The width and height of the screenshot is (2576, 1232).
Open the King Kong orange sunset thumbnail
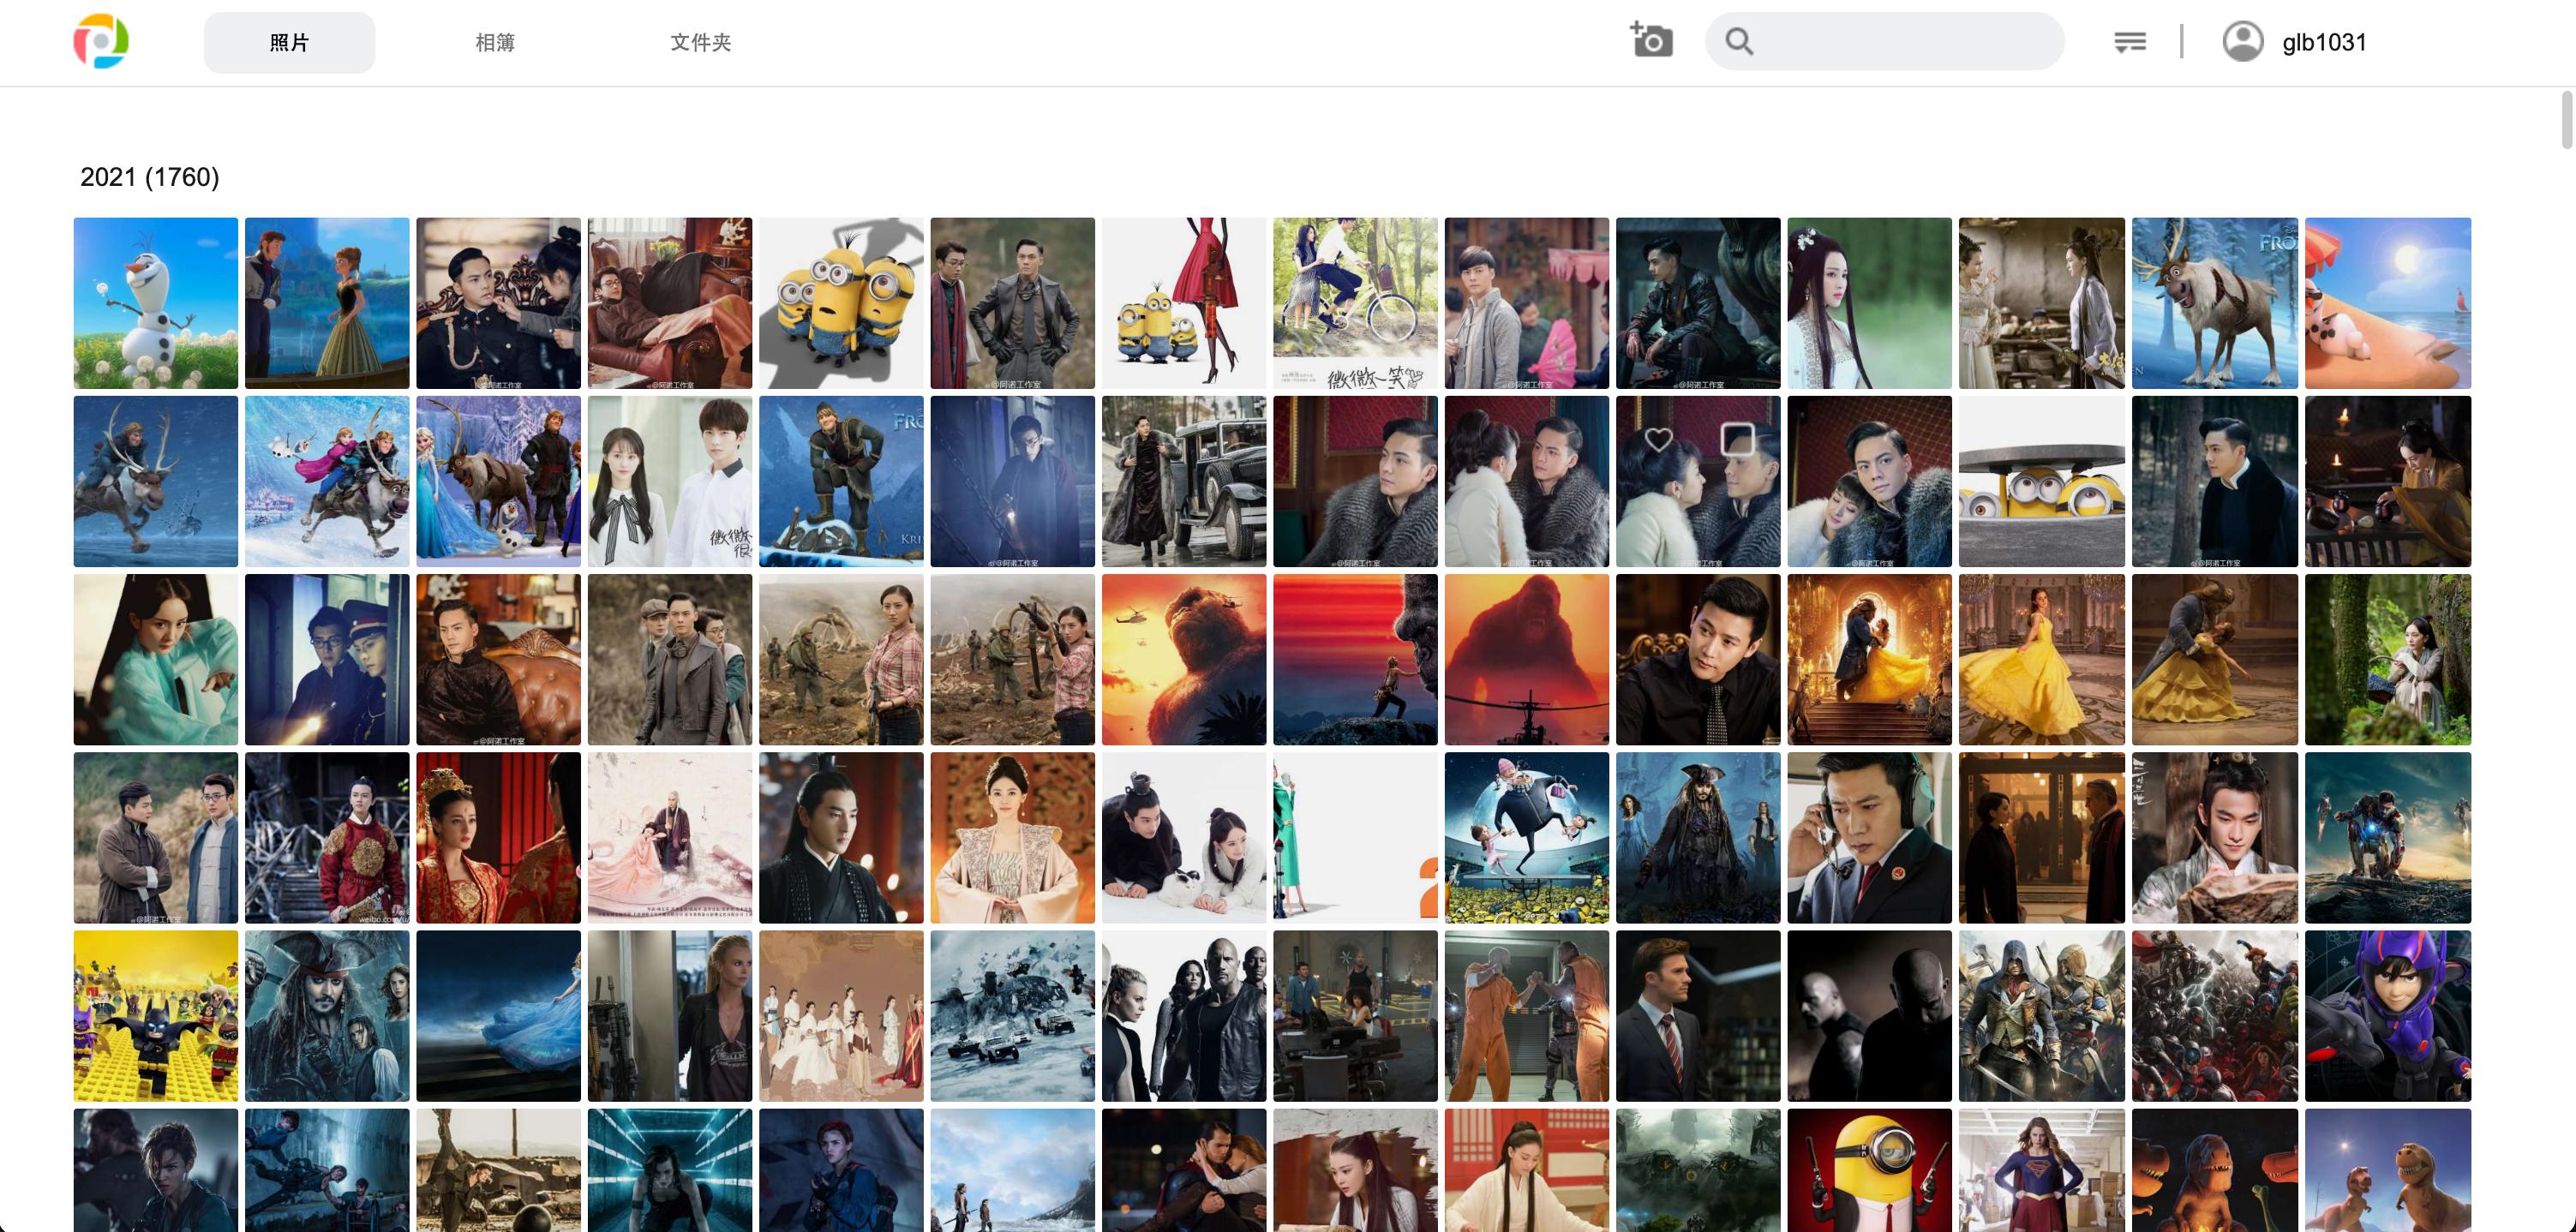point(1184,659)
